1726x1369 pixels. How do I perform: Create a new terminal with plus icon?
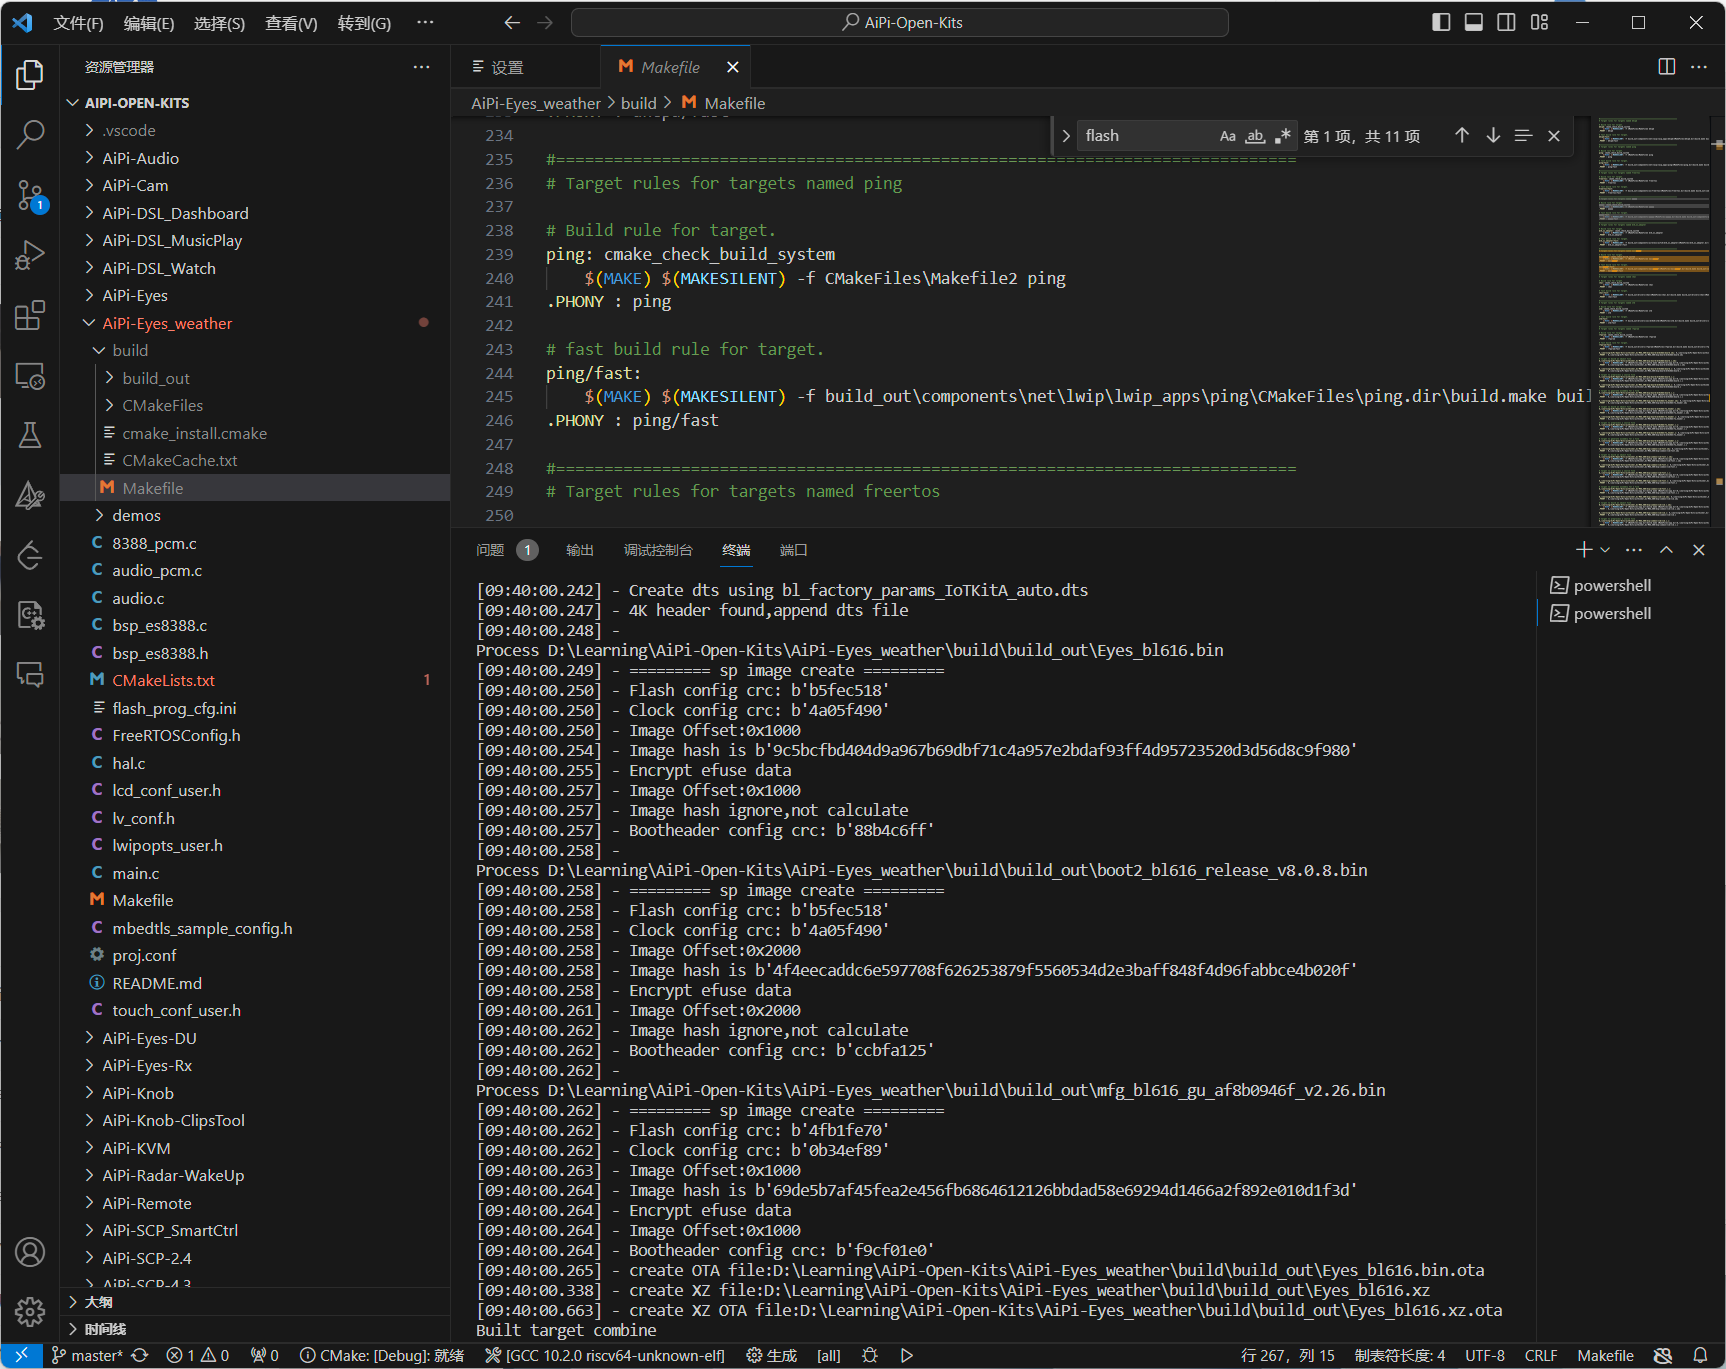1584,550
